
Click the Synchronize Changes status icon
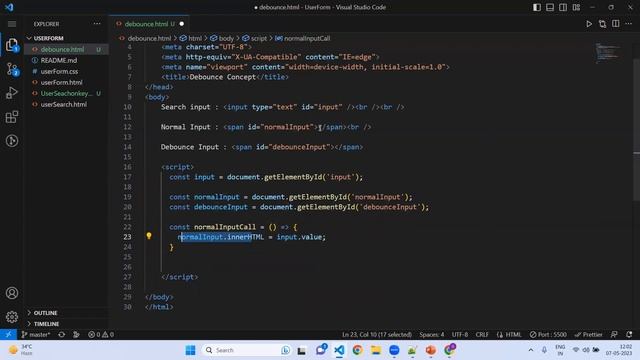pyautogui.click(x=62, y=335)
